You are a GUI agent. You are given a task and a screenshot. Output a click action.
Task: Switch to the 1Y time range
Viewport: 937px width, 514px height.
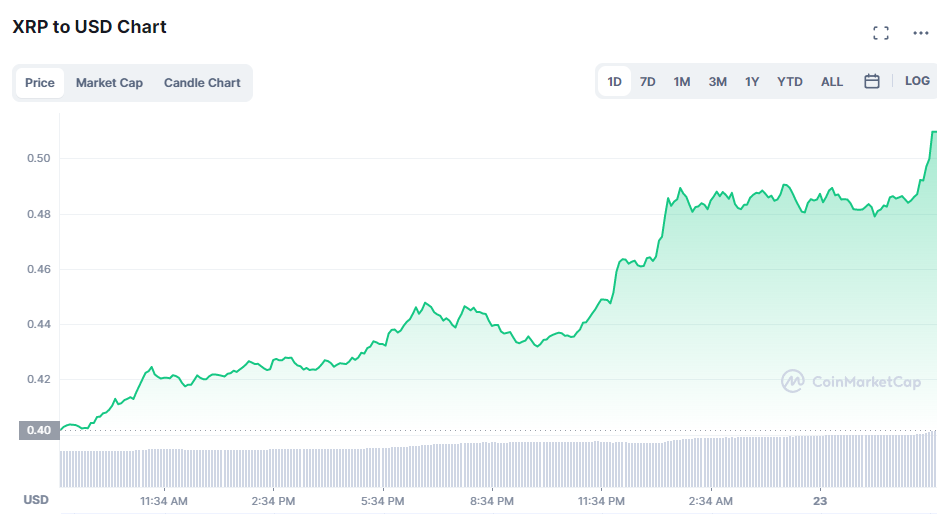(x=752, y=82)
